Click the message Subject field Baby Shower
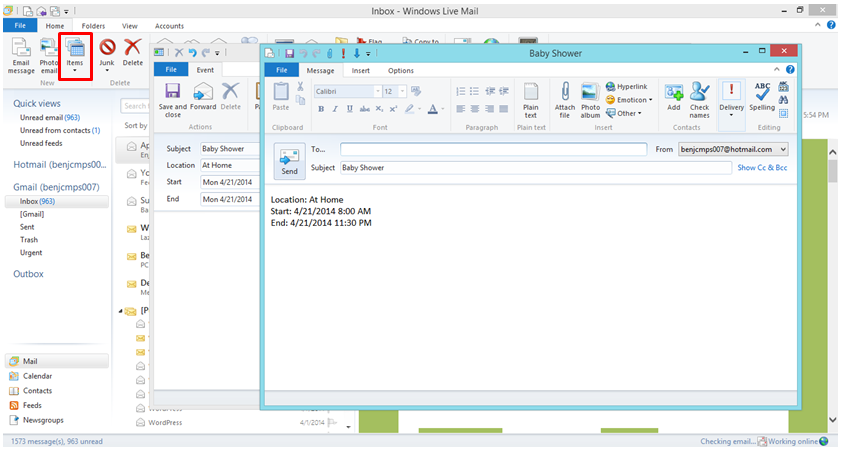 coord(536,167)
